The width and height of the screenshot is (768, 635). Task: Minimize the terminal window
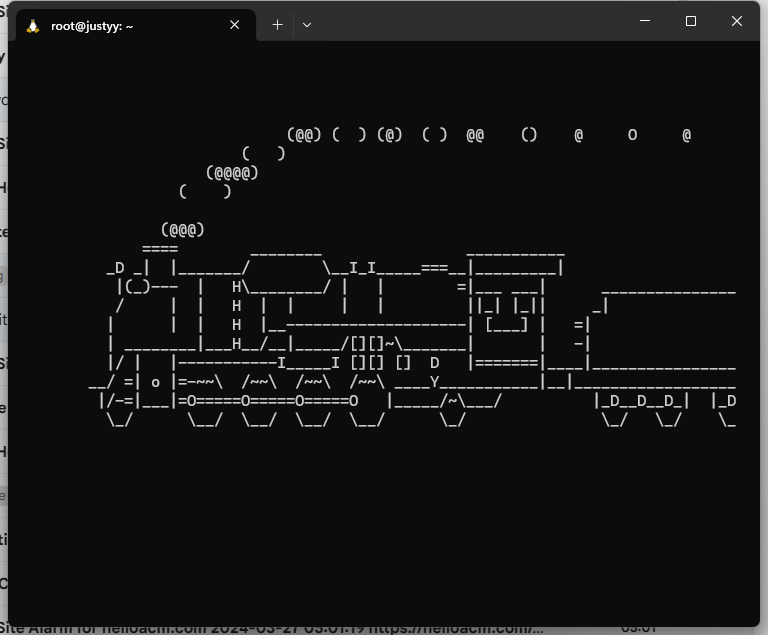tap(645, 21)
